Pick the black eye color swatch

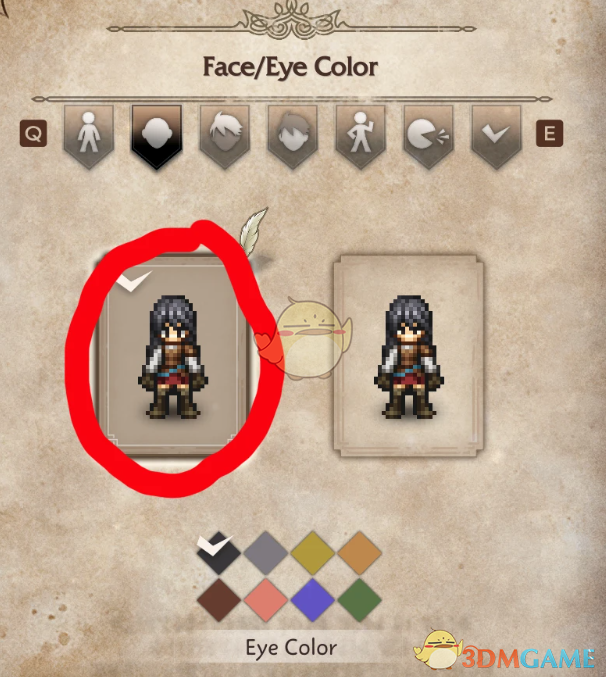click(219, 553)
